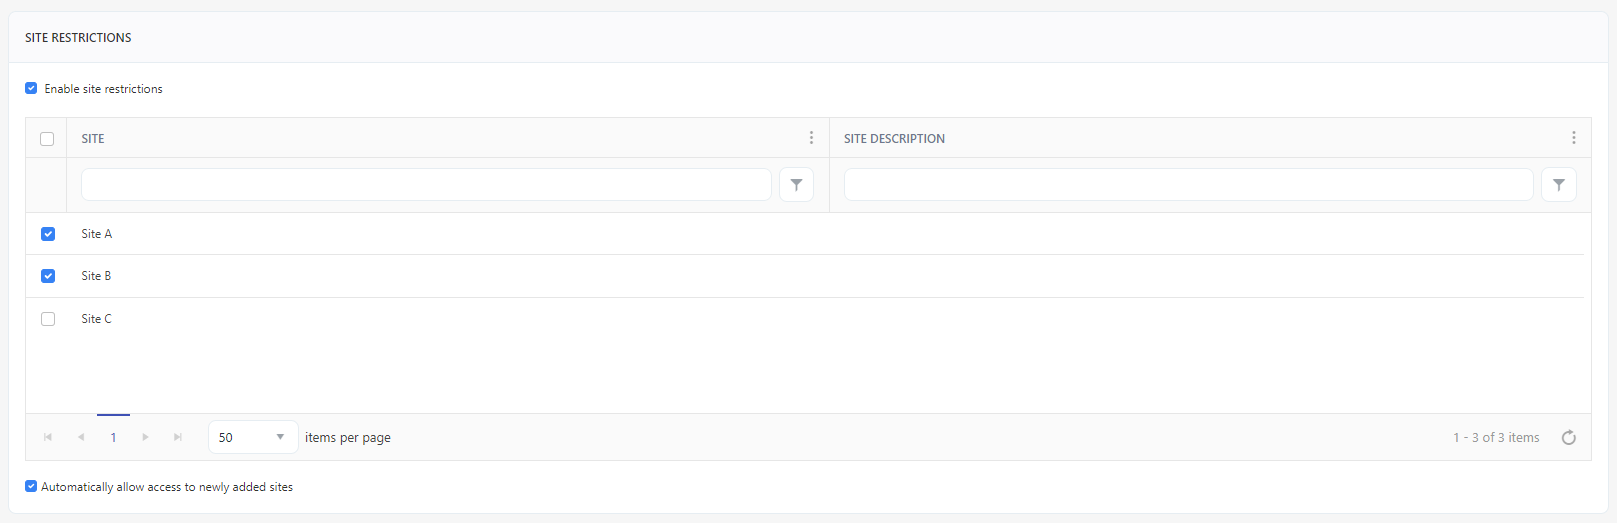Toggle the select-all checkbox in header
Screen dimensions: 1617x523
[x=47, y=139]
